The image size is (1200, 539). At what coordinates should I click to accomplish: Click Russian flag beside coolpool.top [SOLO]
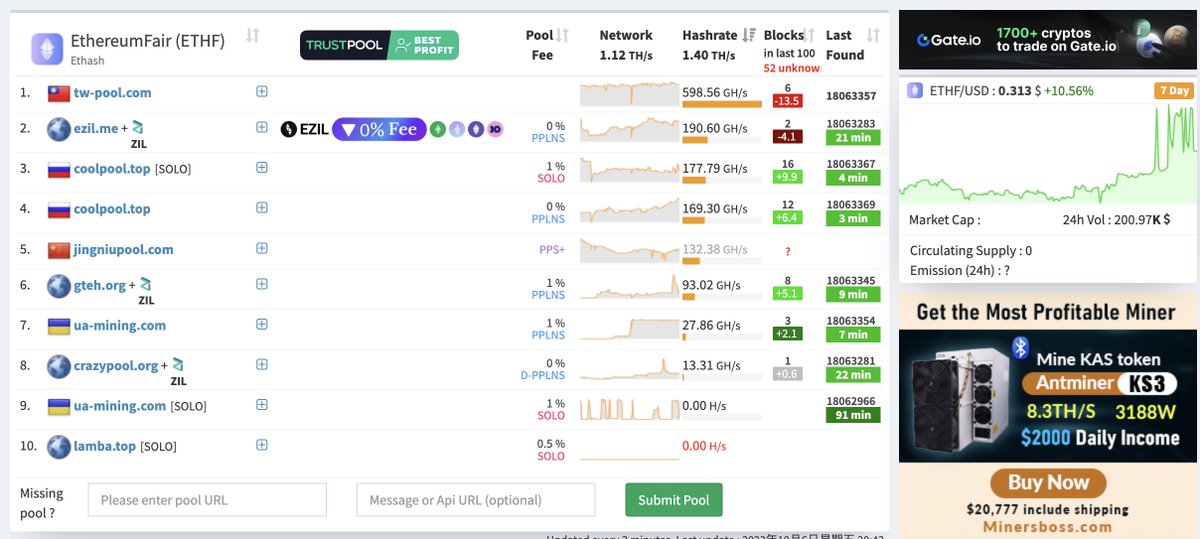tap(59, 169)
